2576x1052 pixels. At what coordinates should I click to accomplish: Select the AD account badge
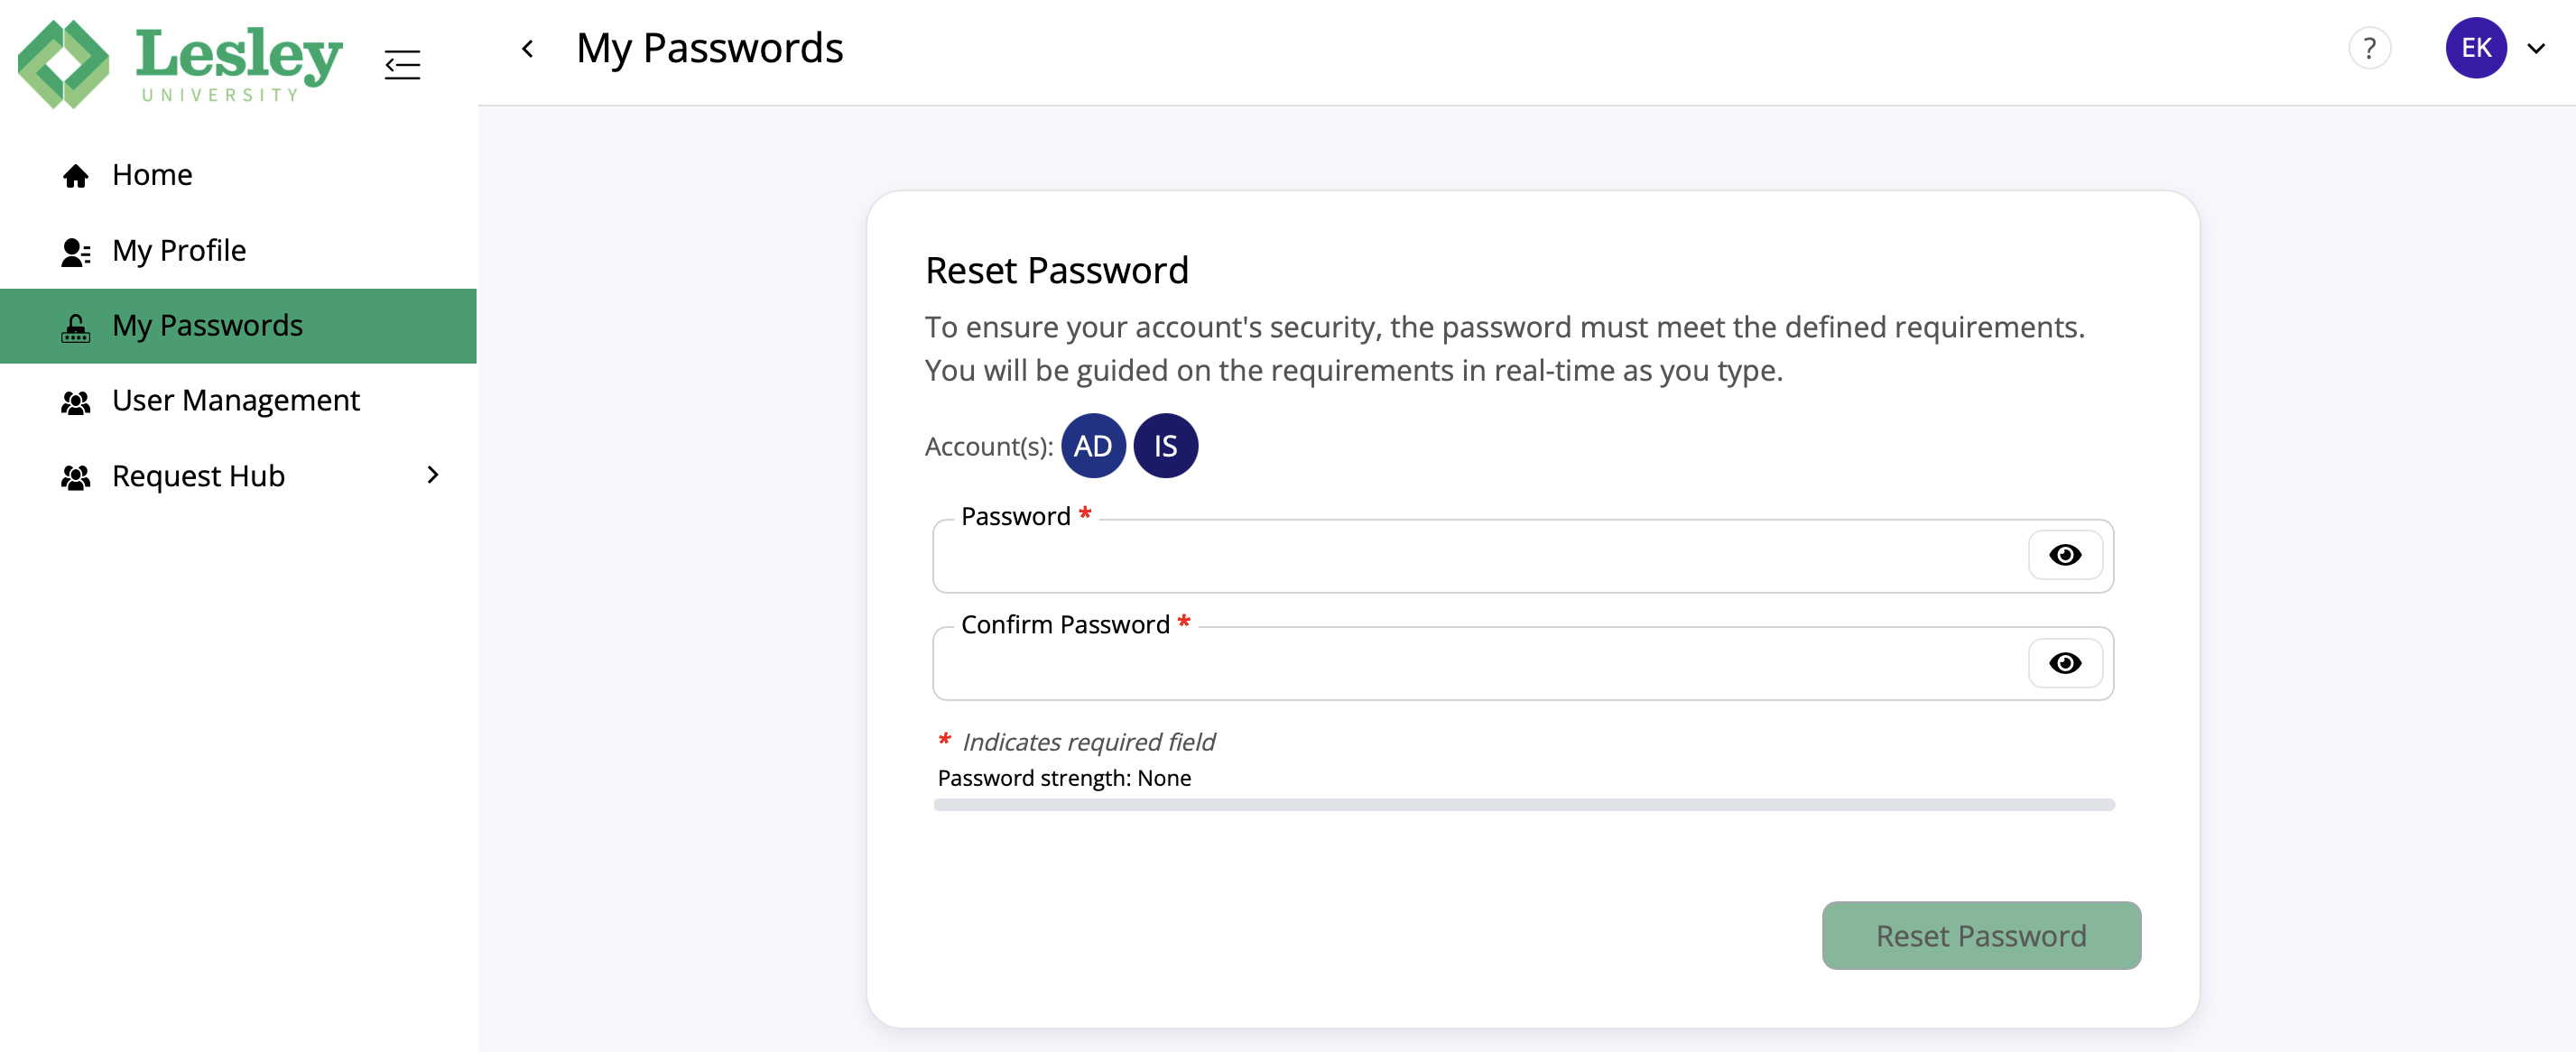[1093, 446]
